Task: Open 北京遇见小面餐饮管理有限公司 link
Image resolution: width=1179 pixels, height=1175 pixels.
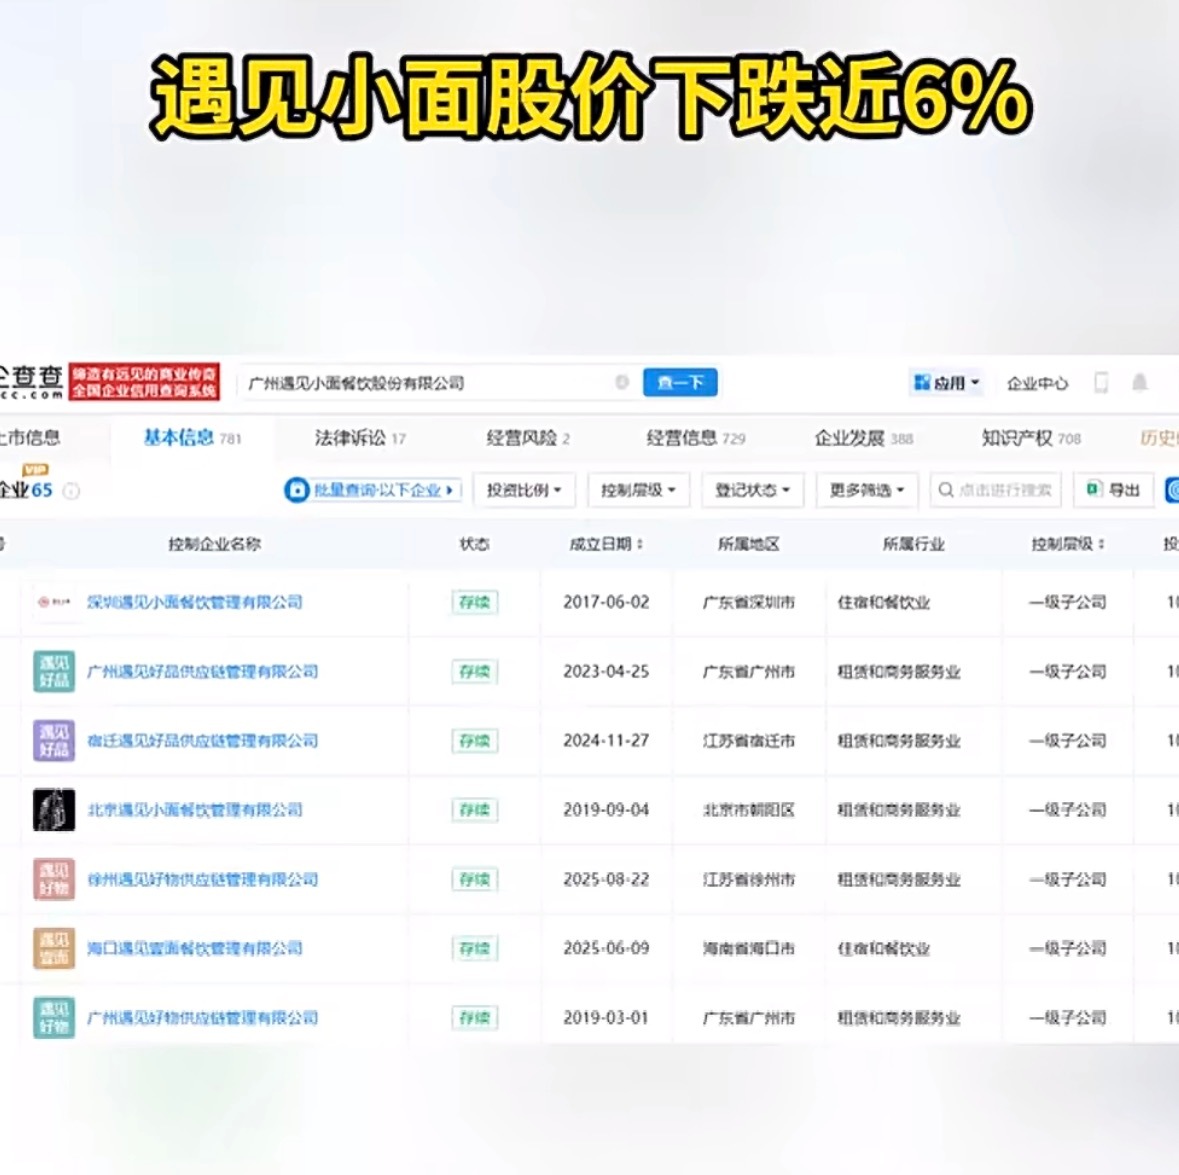Action: point(195,810)
